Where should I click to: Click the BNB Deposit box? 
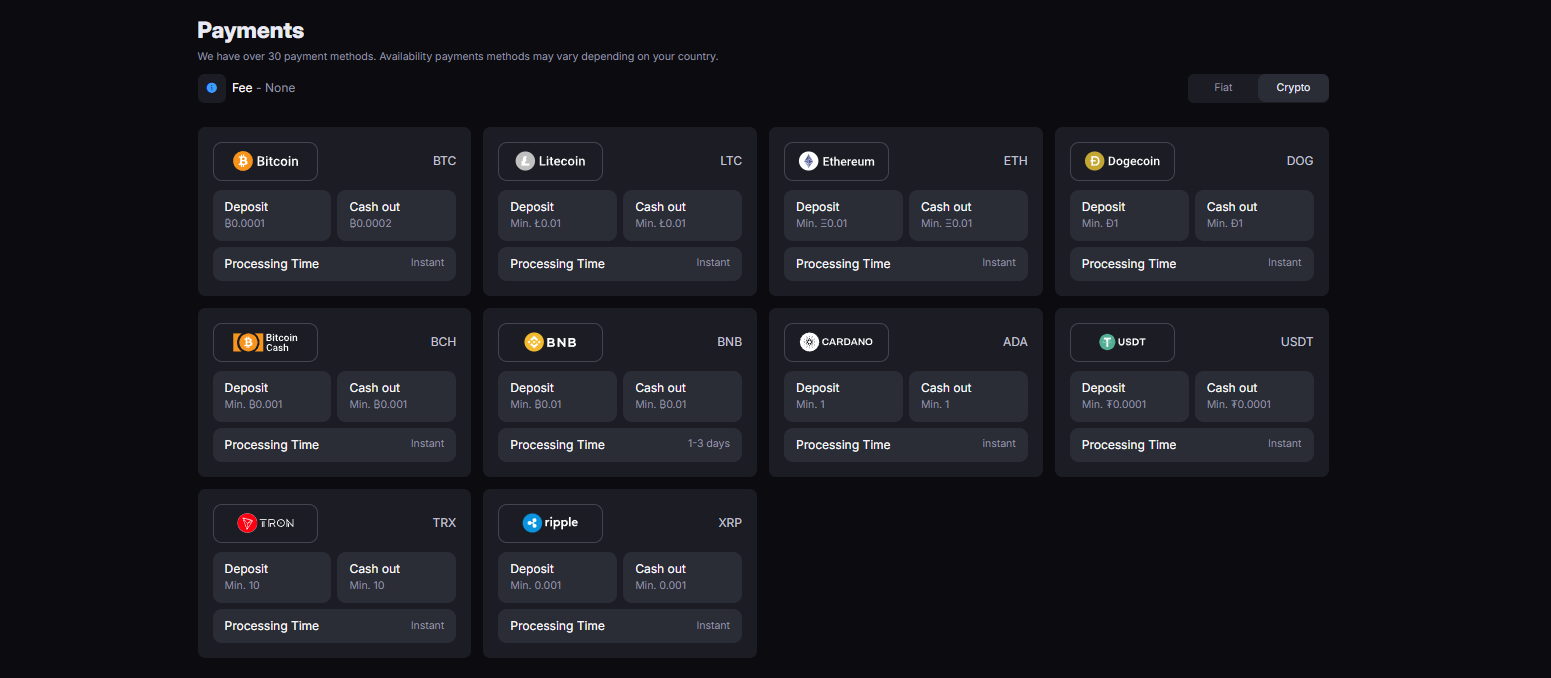(x=557, y=396)
